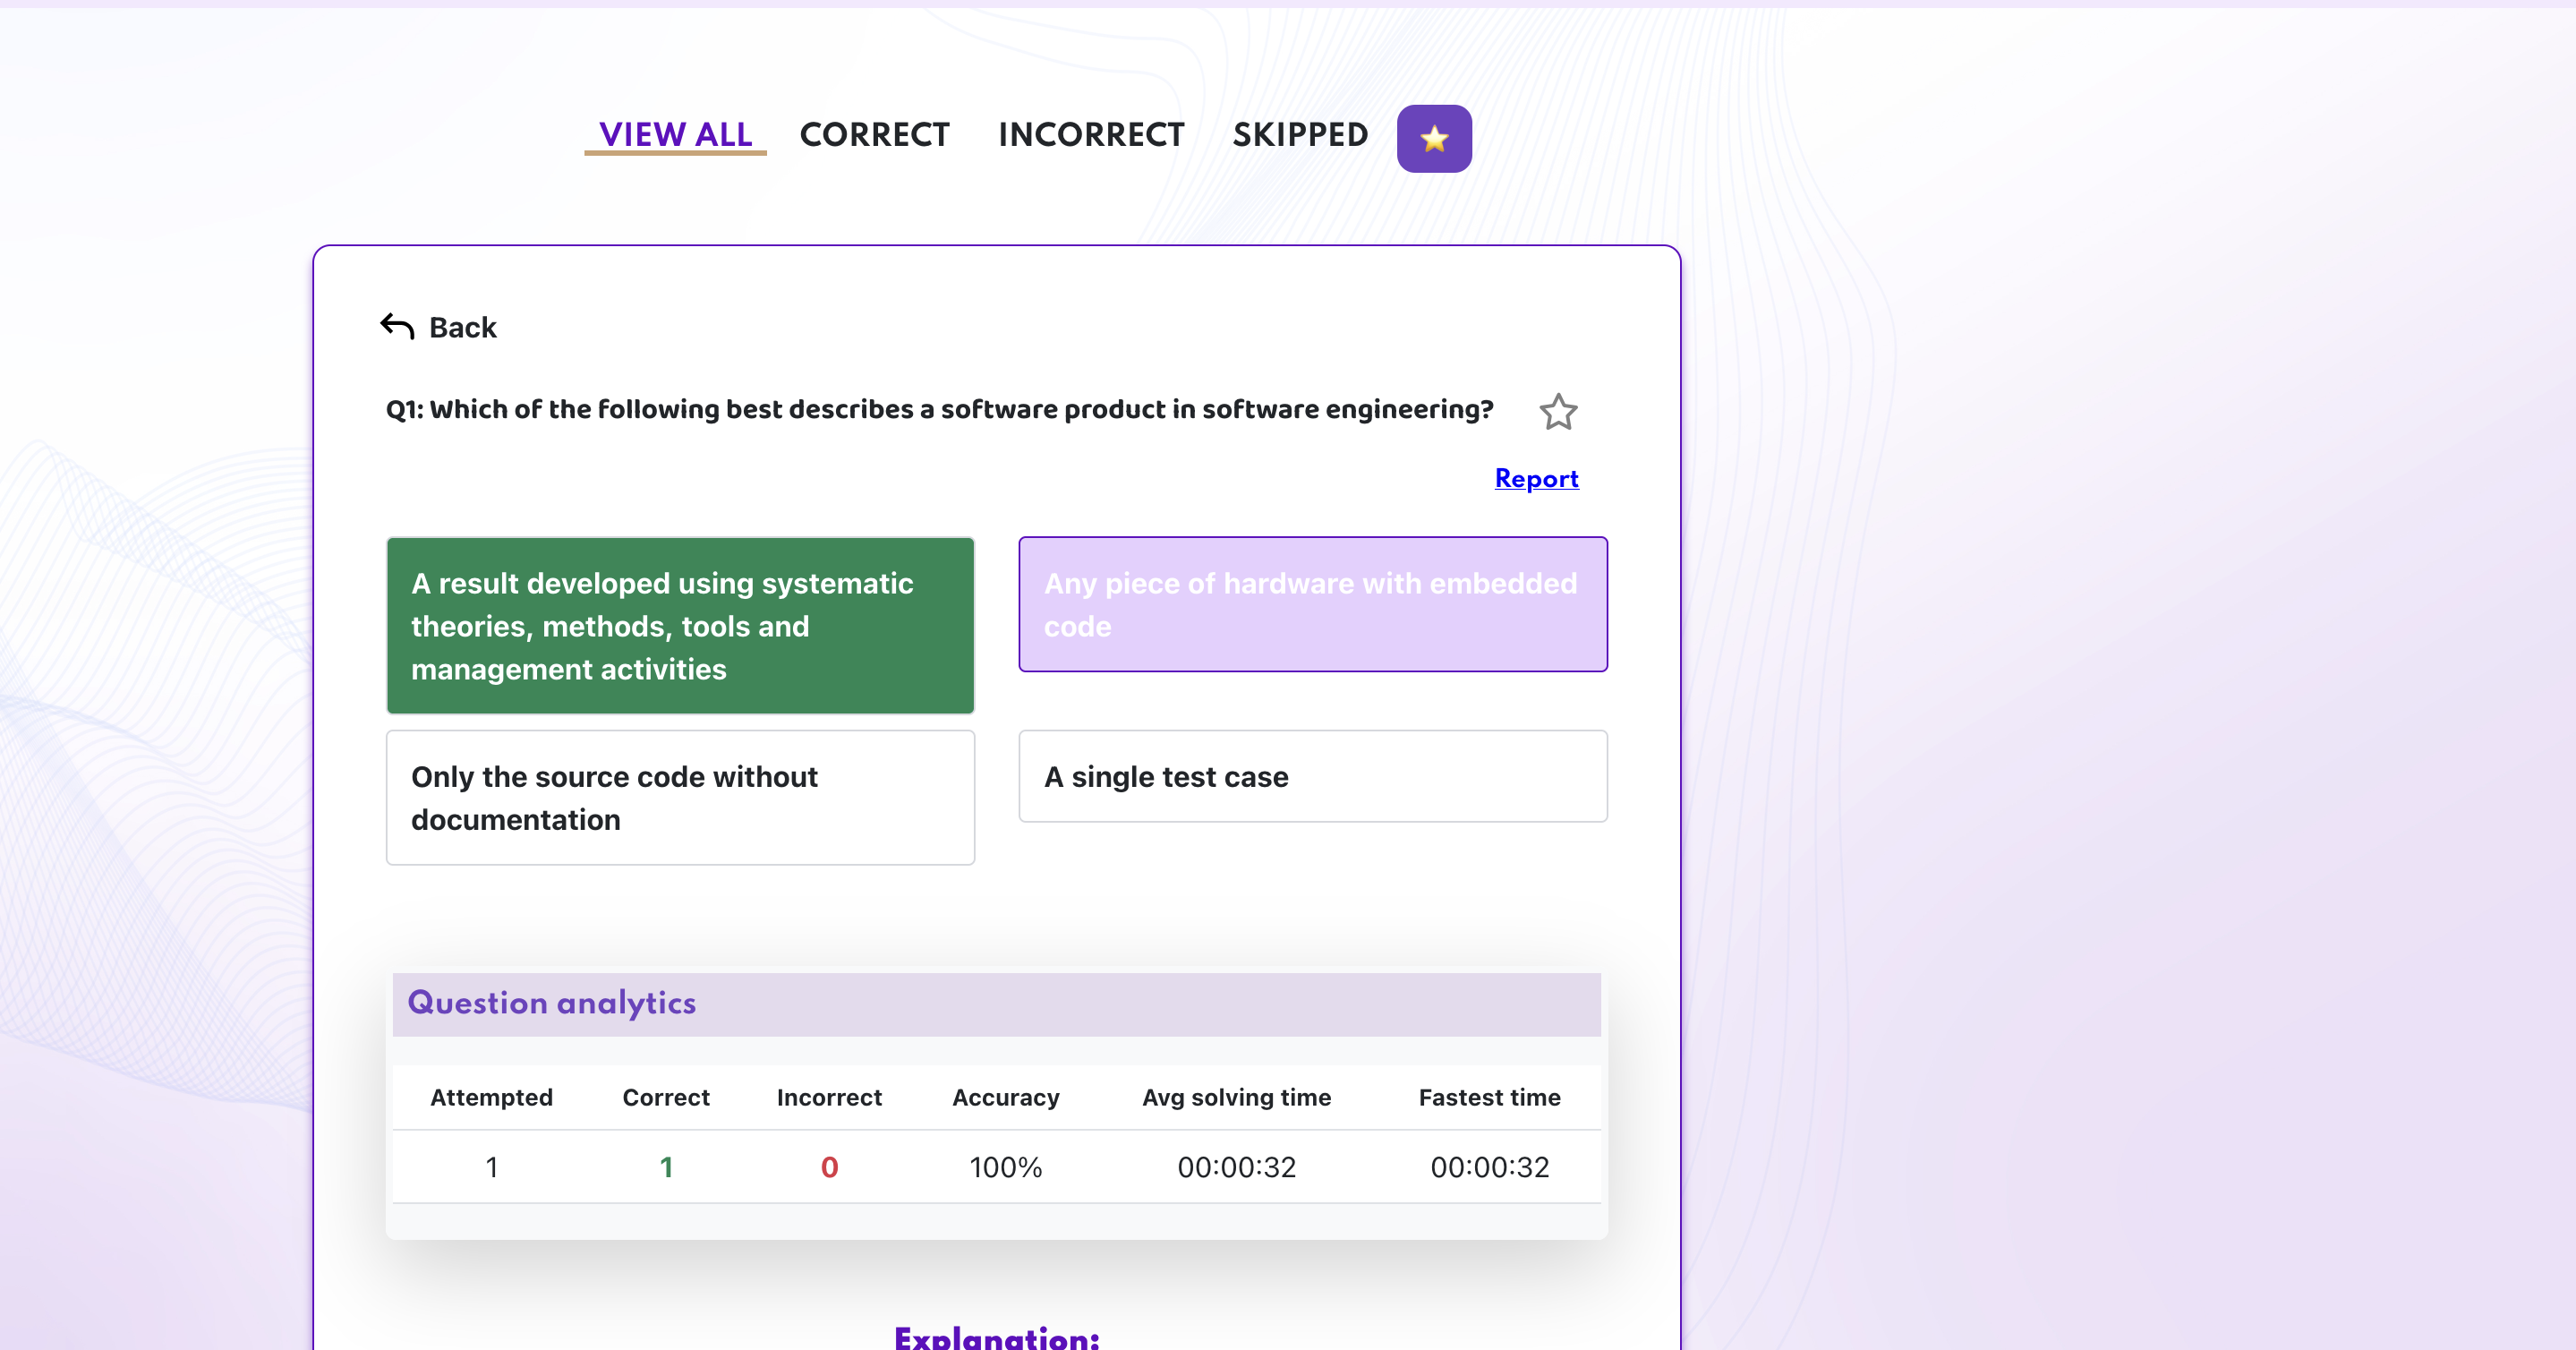2576x1350 pixels.
Task: Click the green correct count value 1
Action: (666, 1167)
